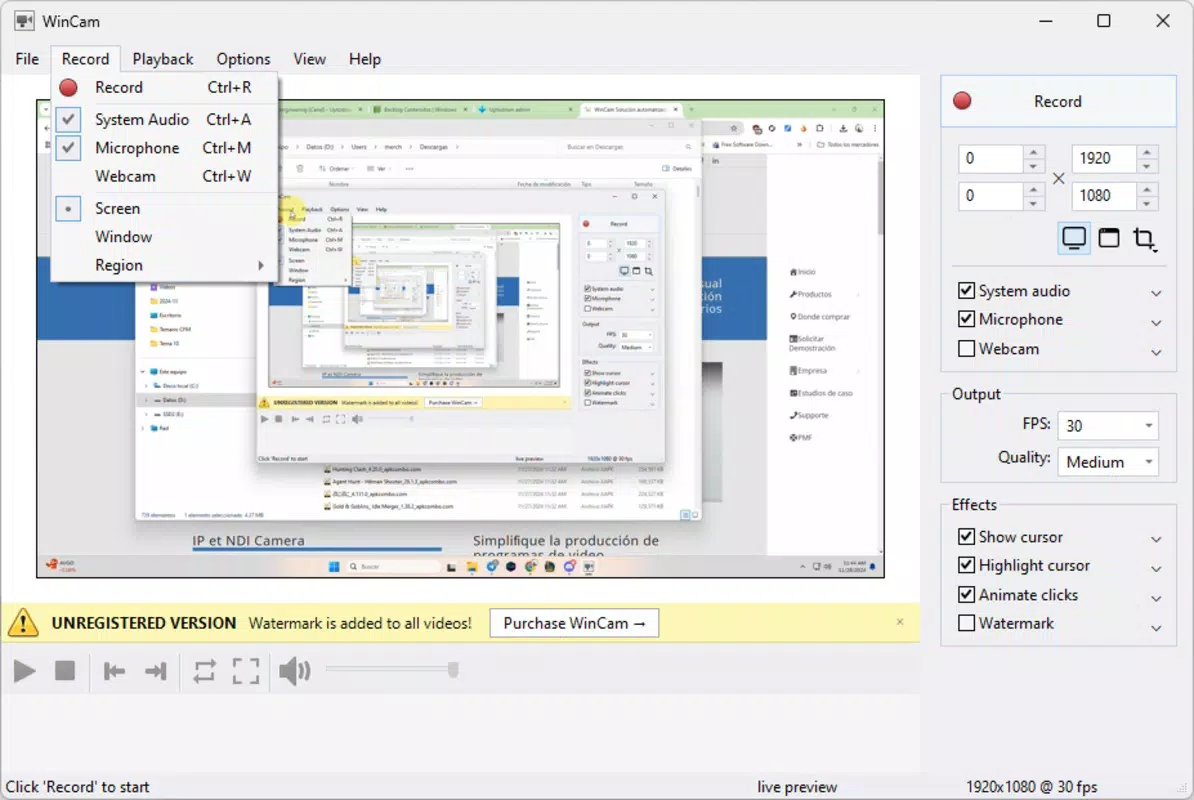Select the window capture mode icon
The width and height of the screenshot is (1194, 800).
point(1109,238)
